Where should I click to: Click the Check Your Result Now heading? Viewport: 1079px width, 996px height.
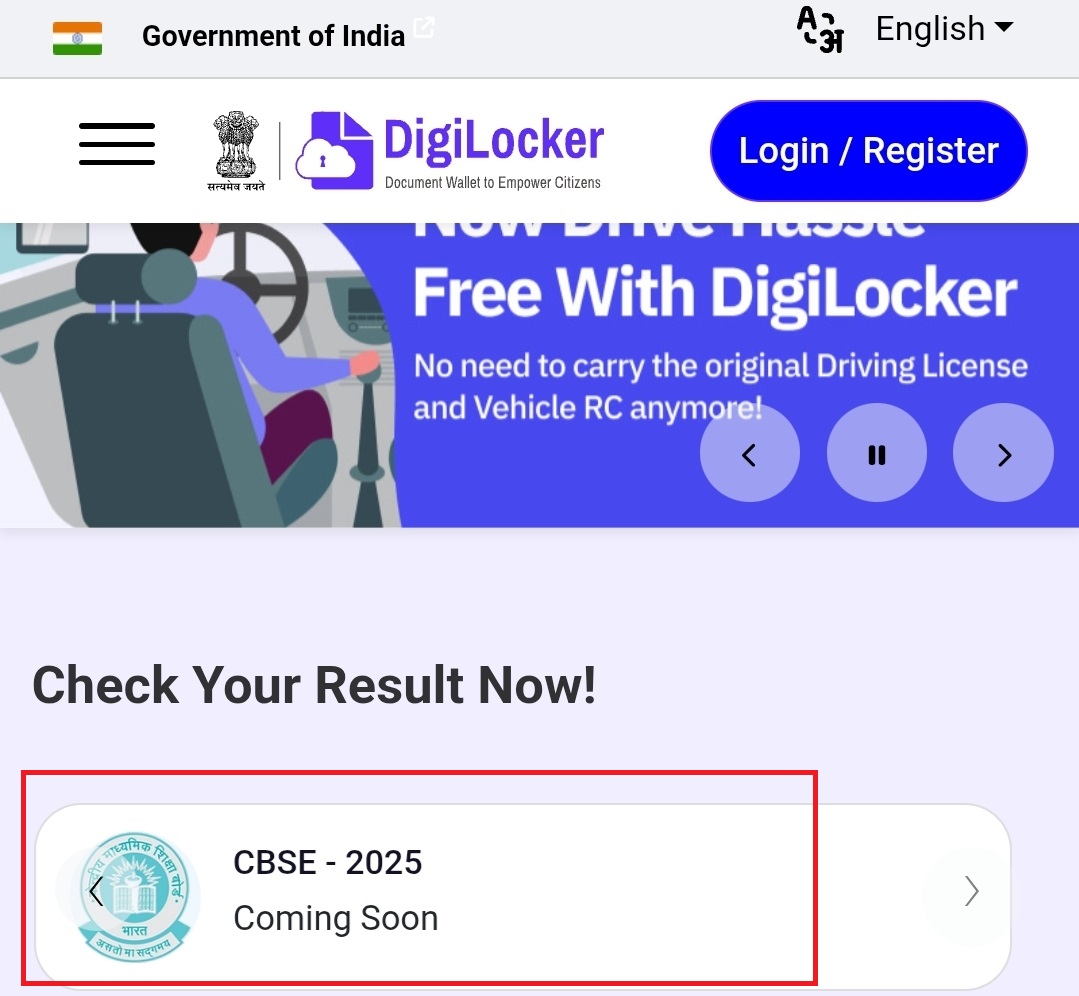(314, 686)
